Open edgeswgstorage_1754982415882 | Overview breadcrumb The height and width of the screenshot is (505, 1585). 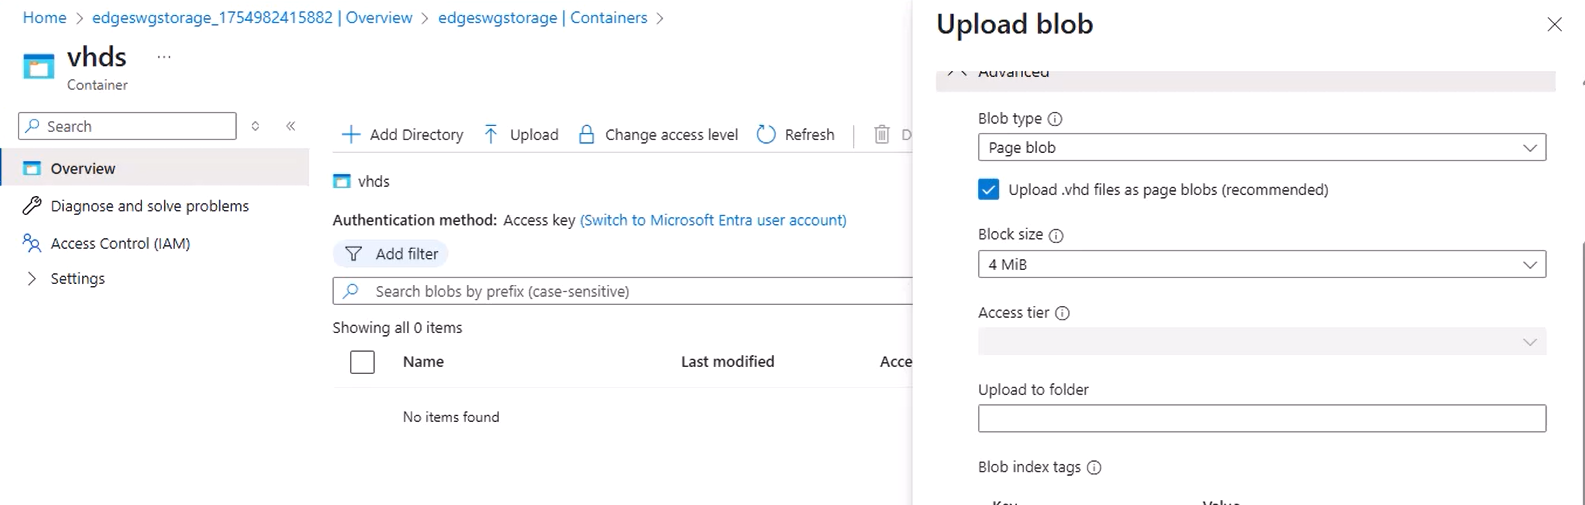pos(252,18)
